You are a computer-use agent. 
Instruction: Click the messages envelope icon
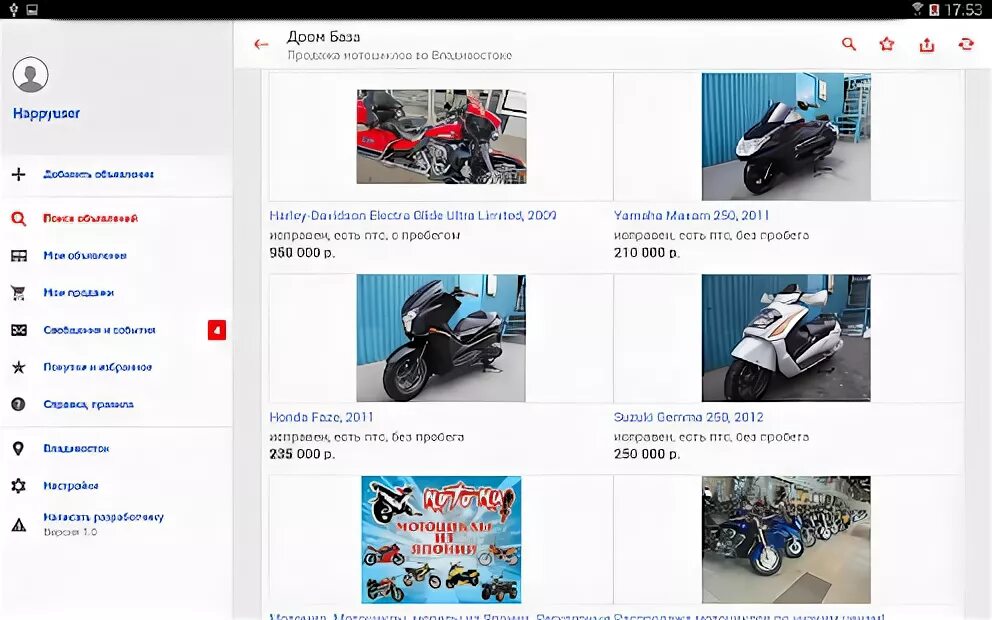click(19, 330)
